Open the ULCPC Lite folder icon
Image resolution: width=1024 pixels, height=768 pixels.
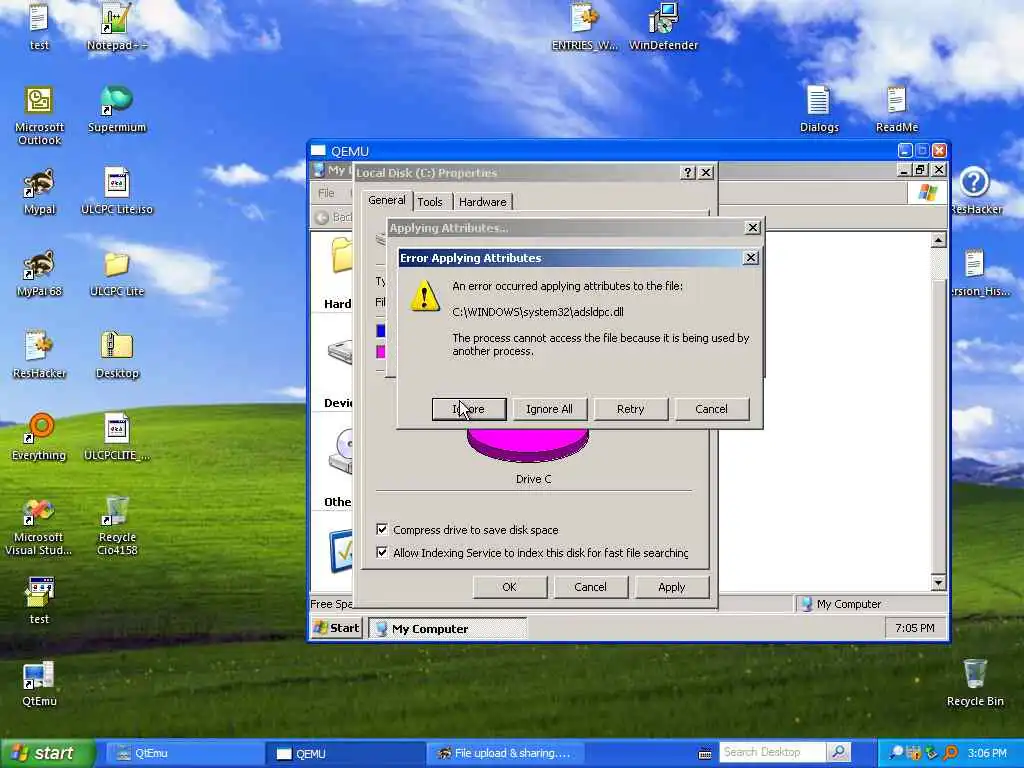(x=117, y=273)
